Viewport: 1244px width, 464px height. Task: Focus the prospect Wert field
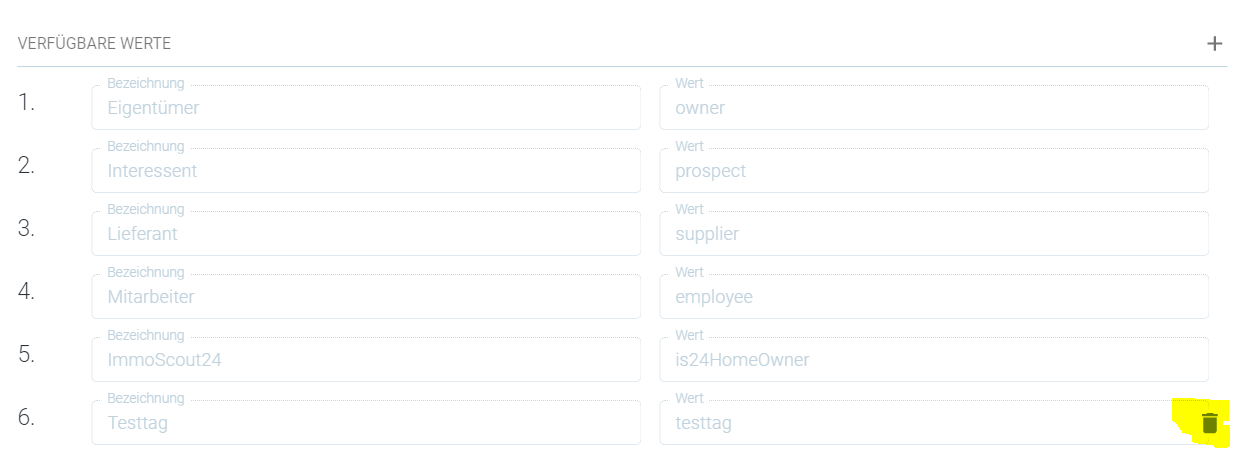pyautogui.click(x=934, y=170)
